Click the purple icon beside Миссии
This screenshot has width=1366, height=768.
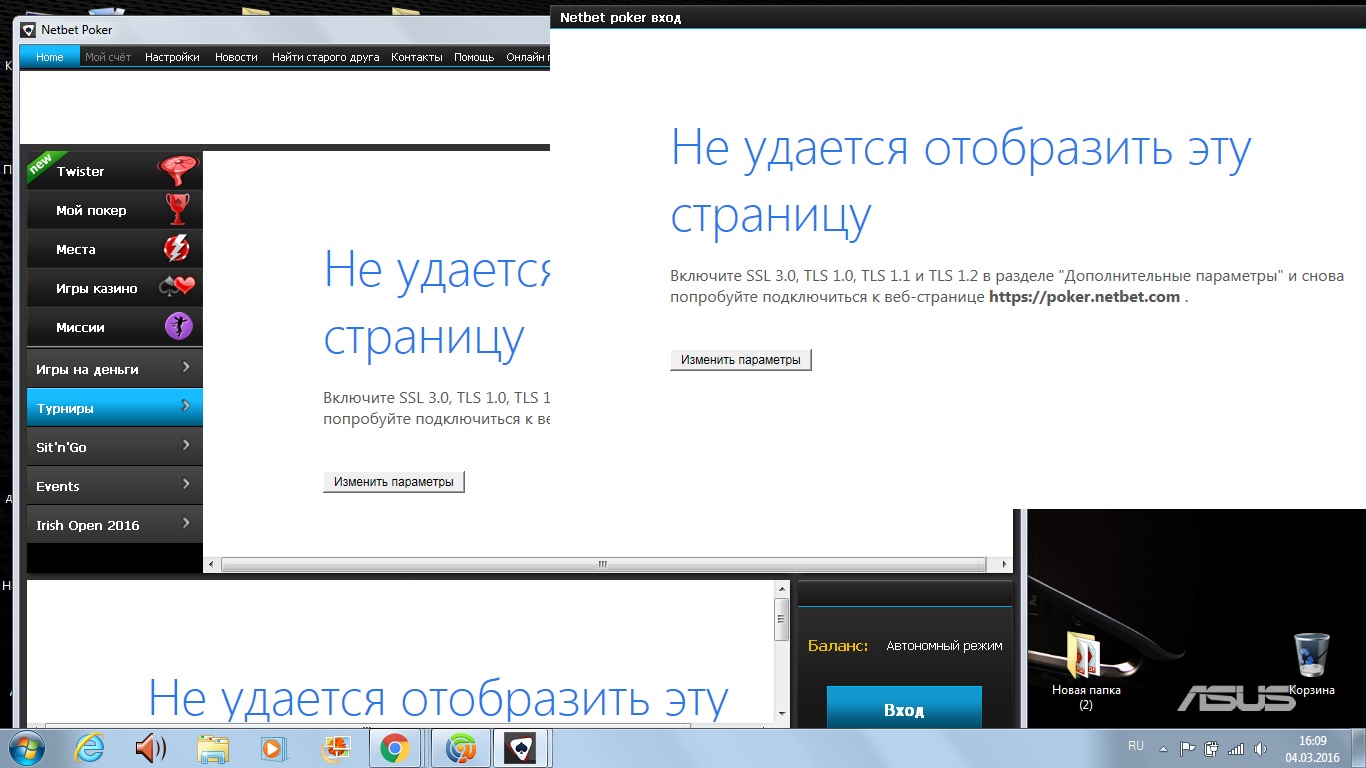tap(178, 327)
